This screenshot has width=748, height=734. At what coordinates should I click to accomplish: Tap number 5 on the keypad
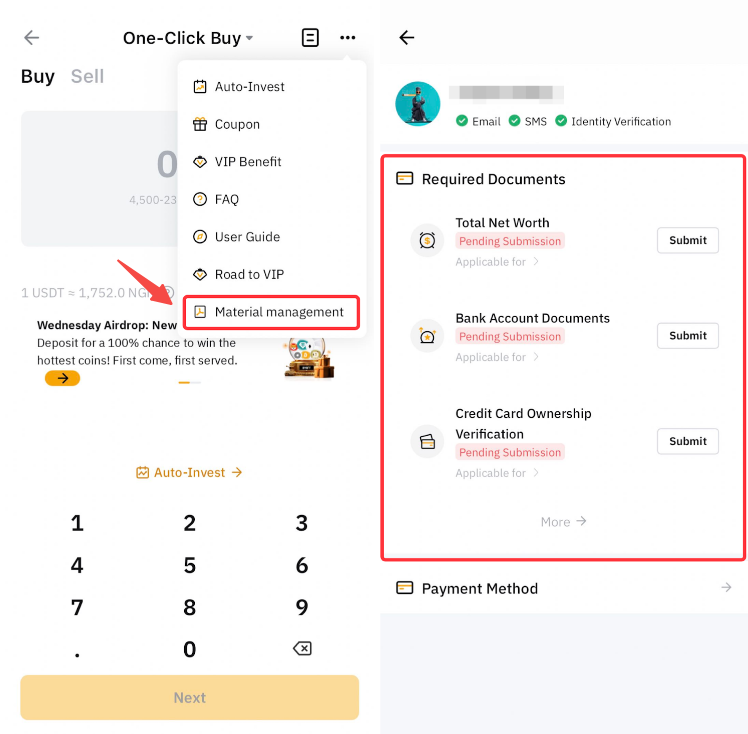point(190,566)
